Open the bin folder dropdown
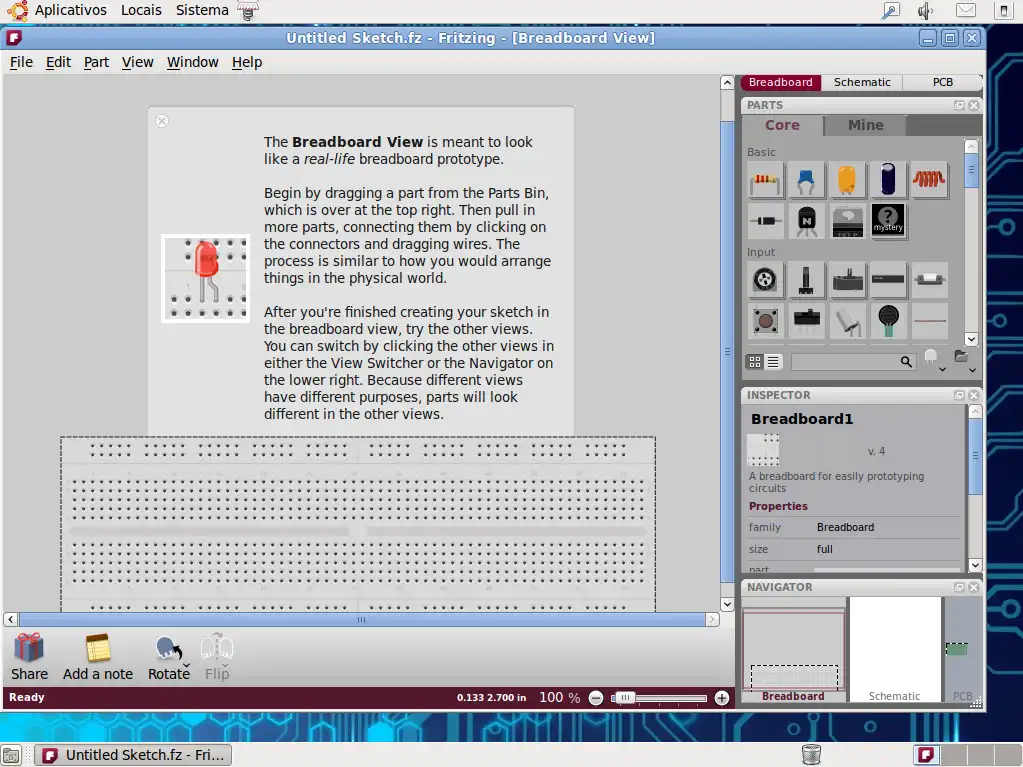1023x767 pixels. [964, 361]
